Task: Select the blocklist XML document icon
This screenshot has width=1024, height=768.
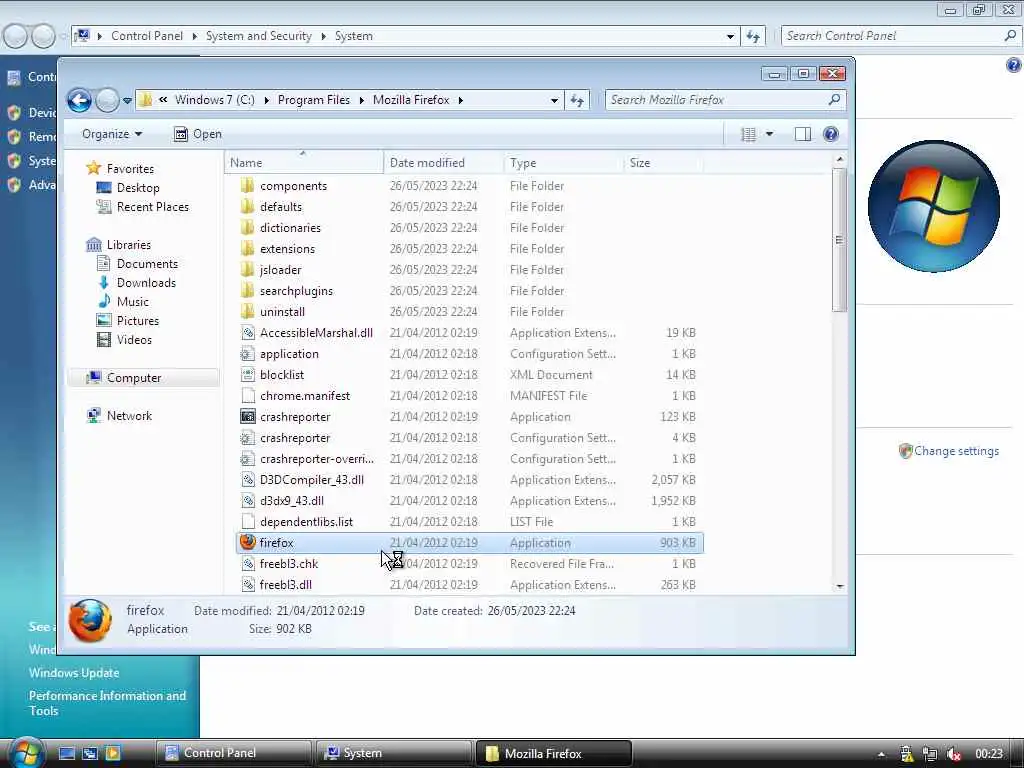Action: (x=248, y=374)
